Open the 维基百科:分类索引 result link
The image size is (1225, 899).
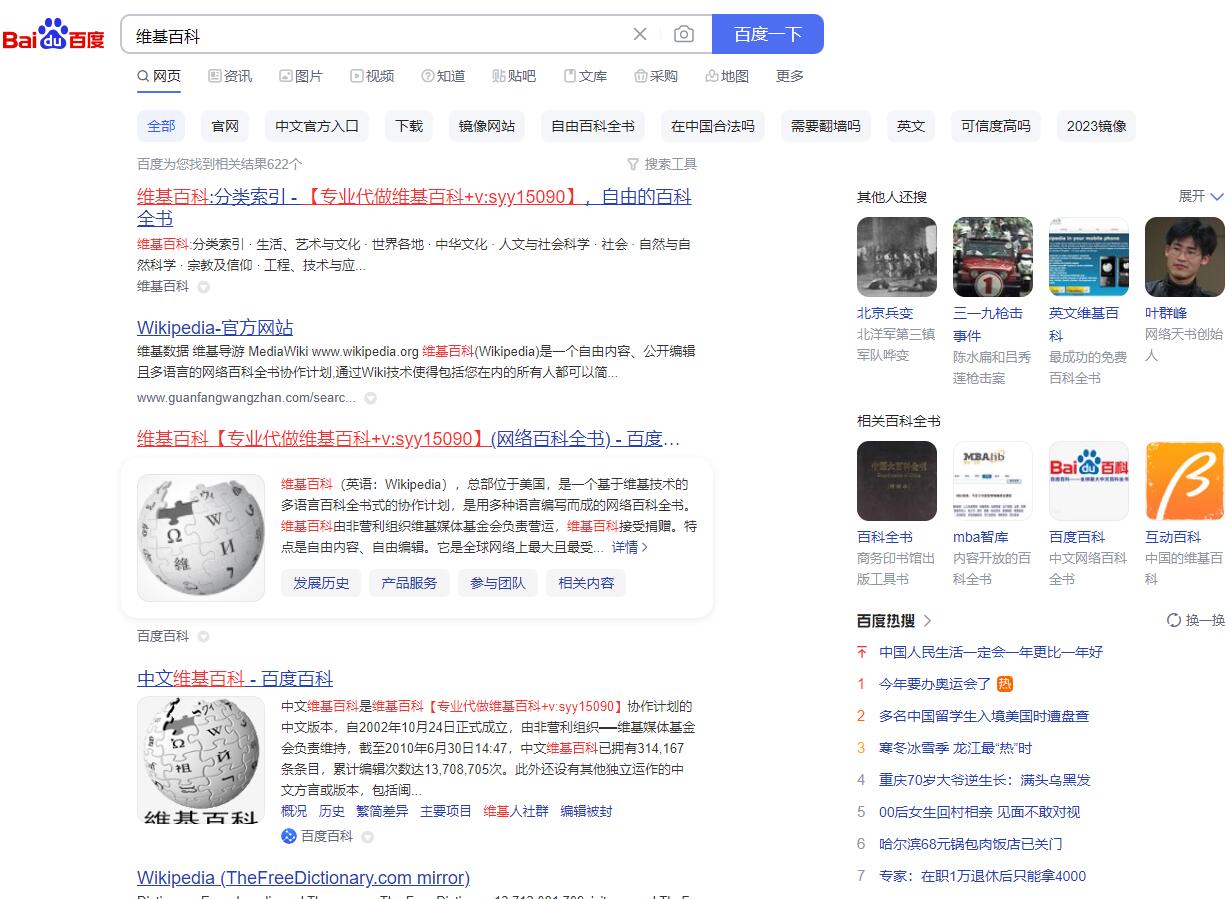414,207
